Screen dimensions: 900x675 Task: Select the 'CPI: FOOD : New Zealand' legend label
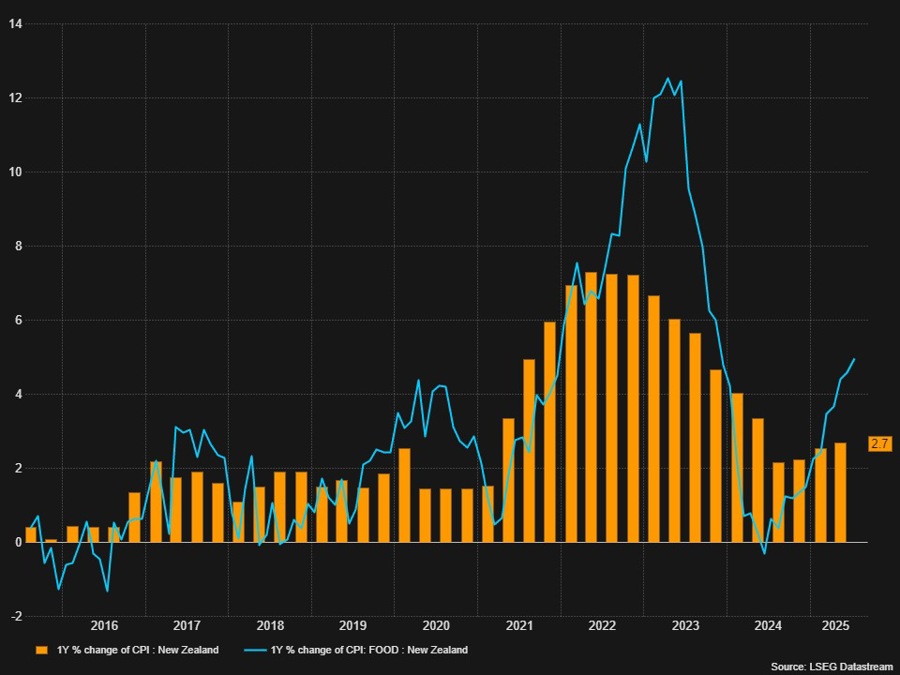tap(370, 649)
